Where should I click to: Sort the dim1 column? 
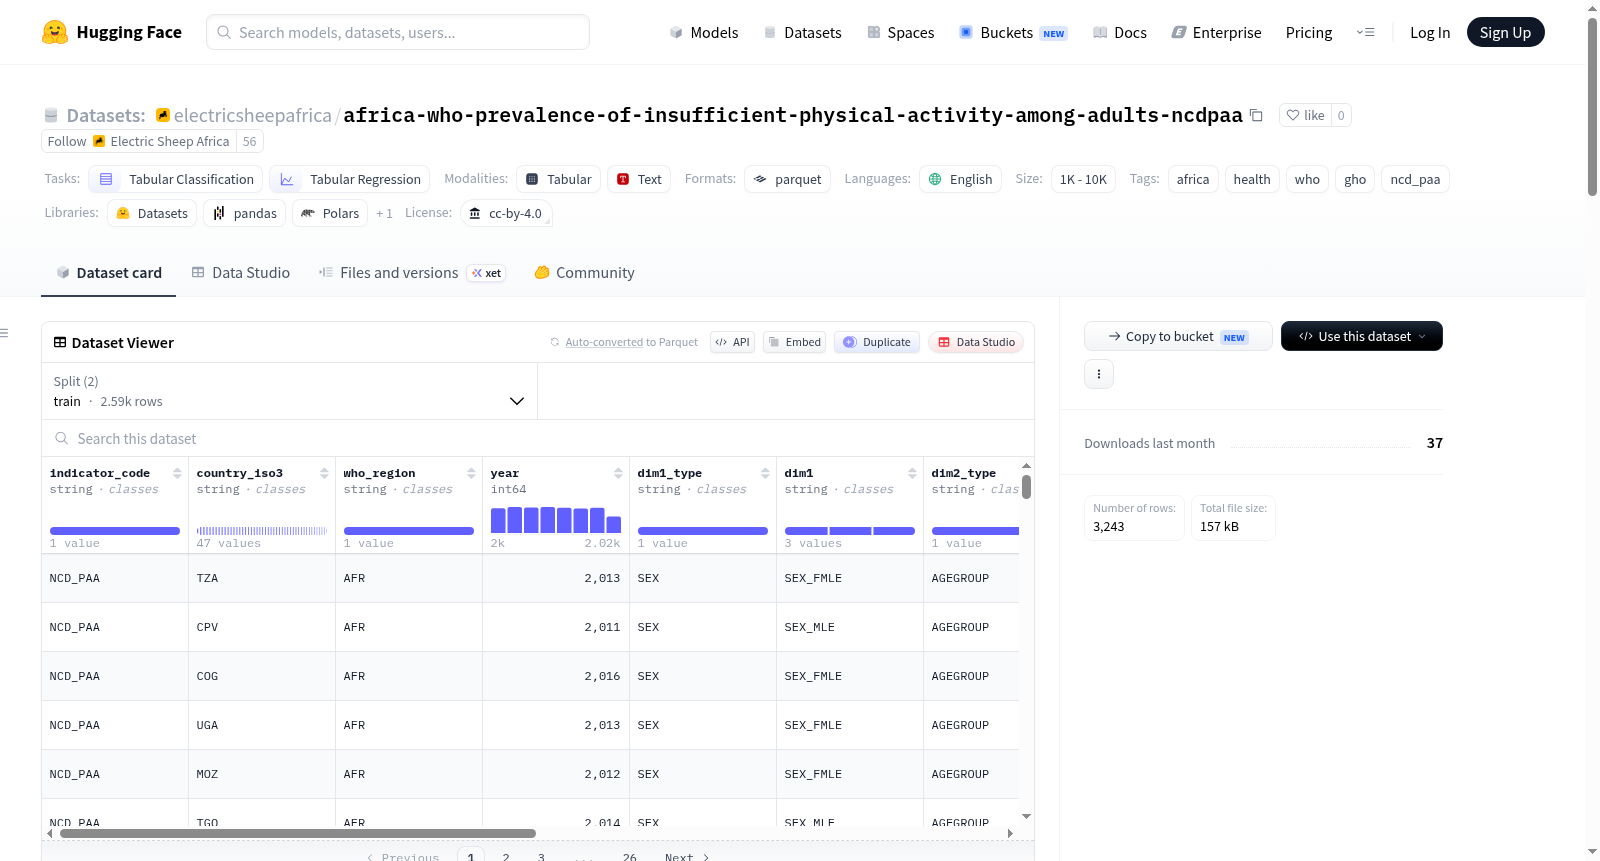[x=912, y=473]
